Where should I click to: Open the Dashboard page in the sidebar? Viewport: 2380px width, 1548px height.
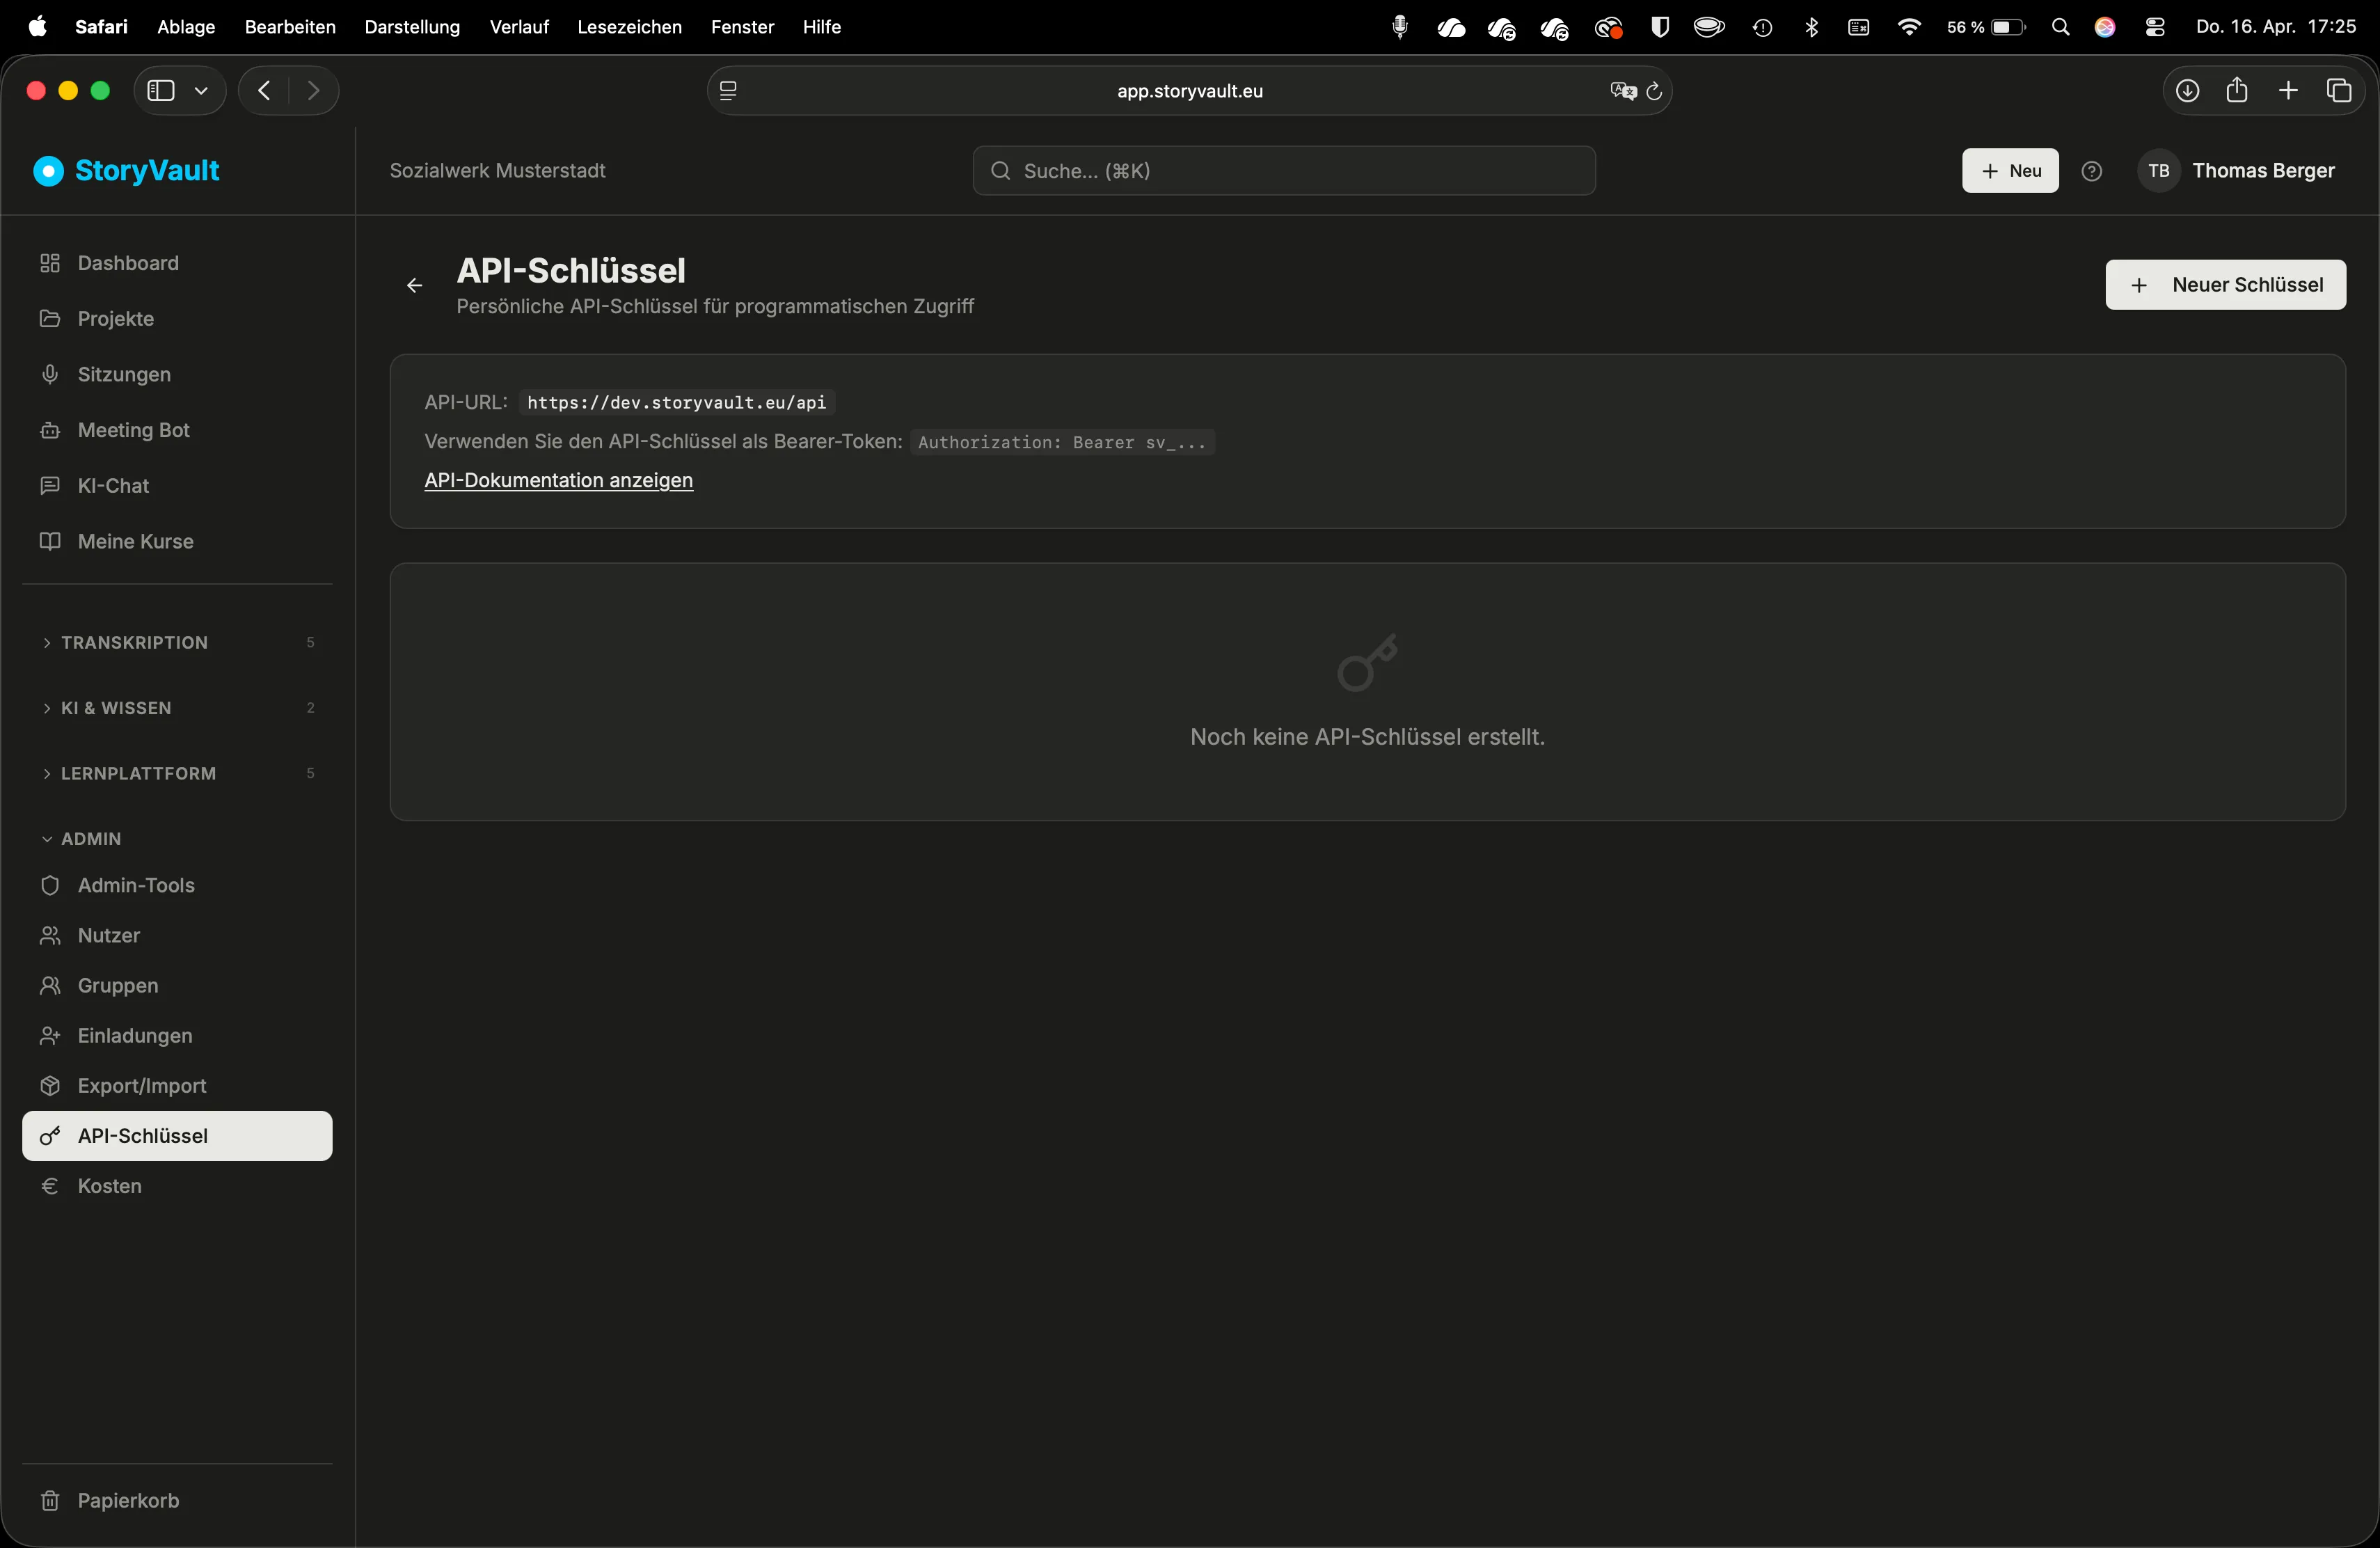pyautogui.click(x=177, y=263)
